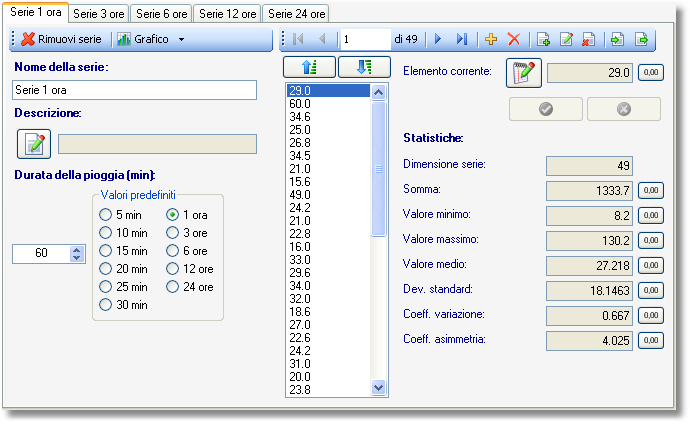The width and height of the screenshot is (690, 424).
Task: Click the Nome della serie text field
Action: [x=134, y=90]
